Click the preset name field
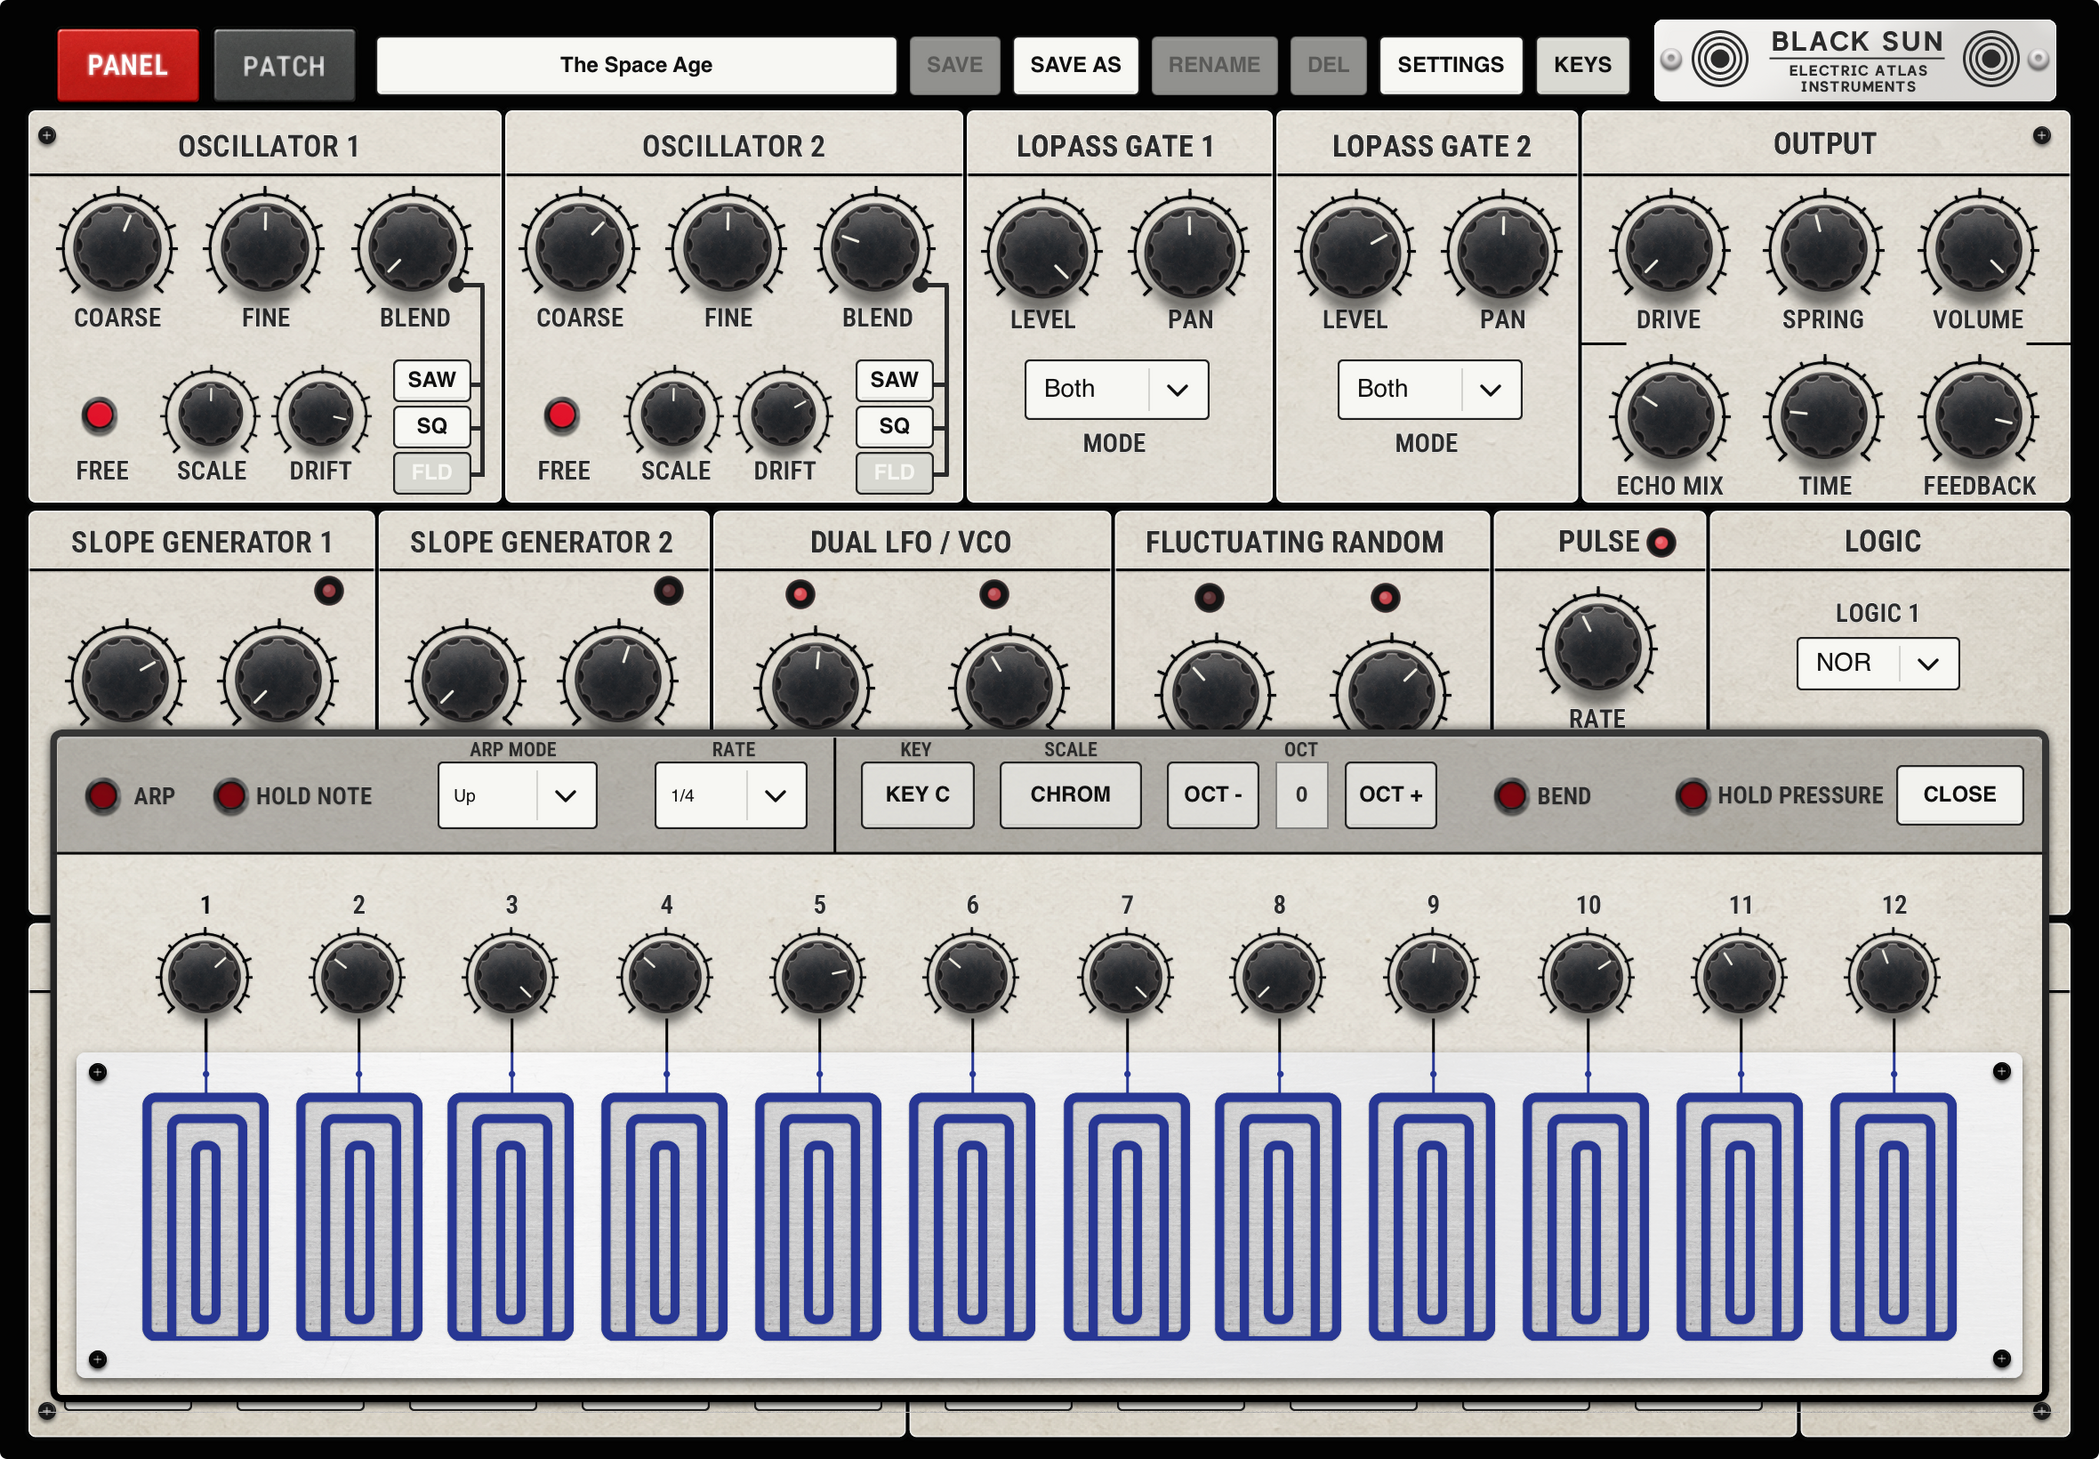The width and height of the screenshot is (2099, 1459). pyautogui.click(x=636, y=66)
